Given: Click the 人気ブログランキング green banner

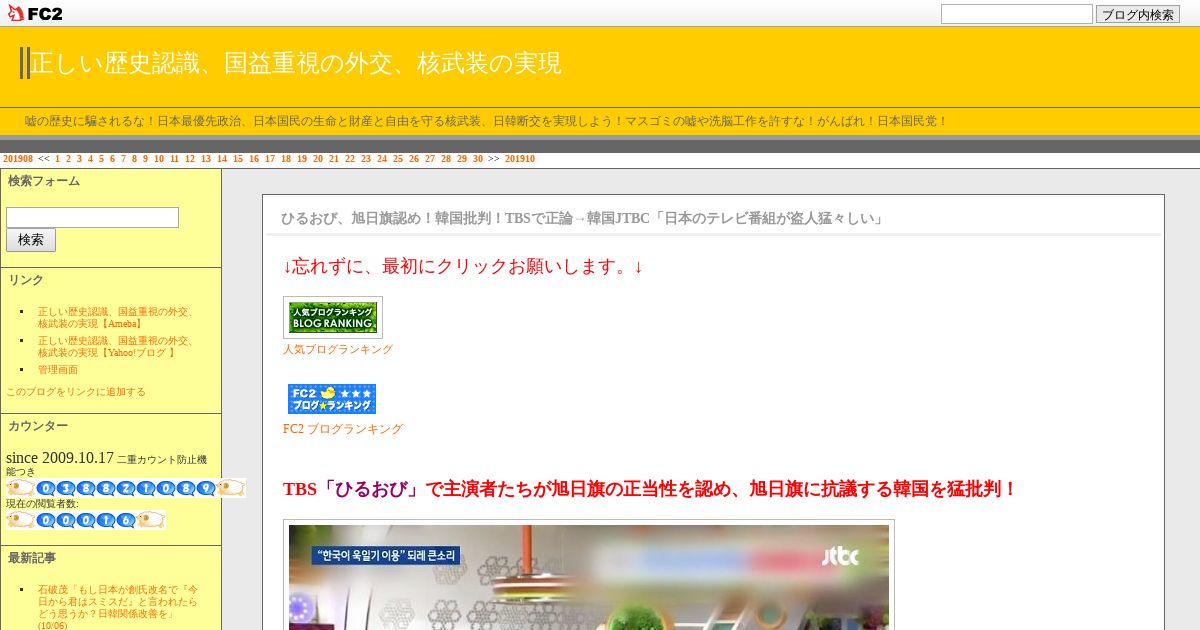Looking at the screenshot, I should pyautogui.click(x=333, y=317).
